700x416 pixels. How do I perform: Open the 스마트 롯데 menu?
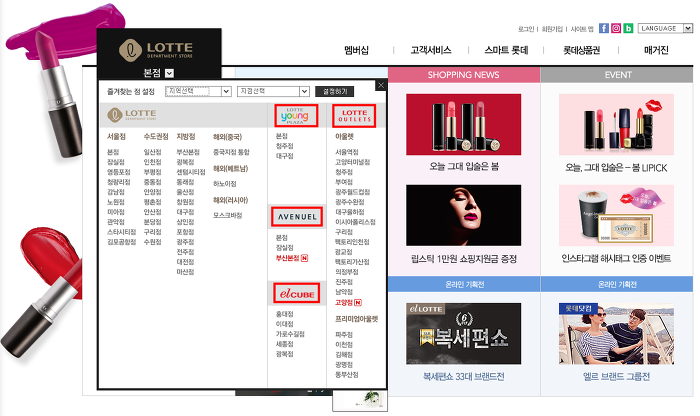(x=506, y=50)
